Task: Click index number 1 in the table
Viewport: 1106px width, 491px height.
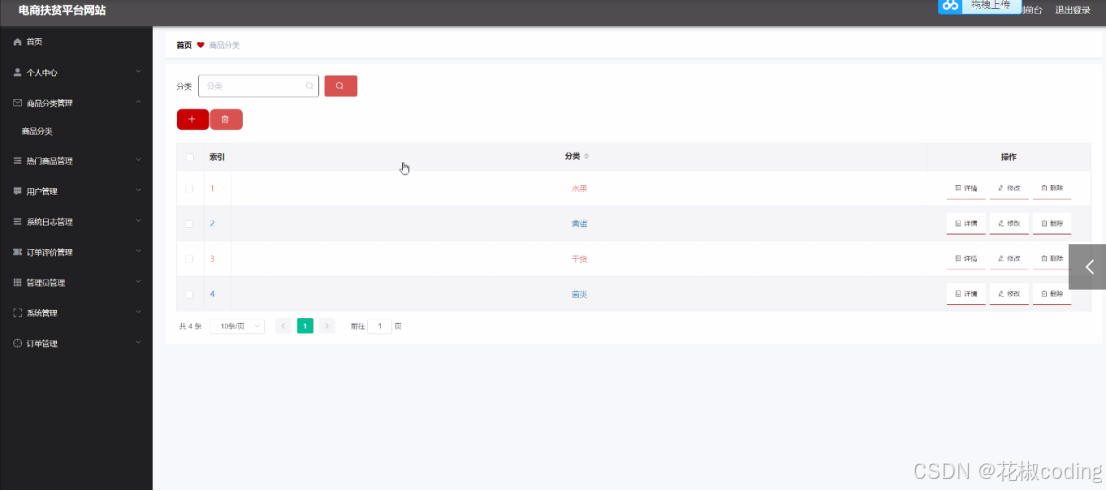Action: coord(212,188)
